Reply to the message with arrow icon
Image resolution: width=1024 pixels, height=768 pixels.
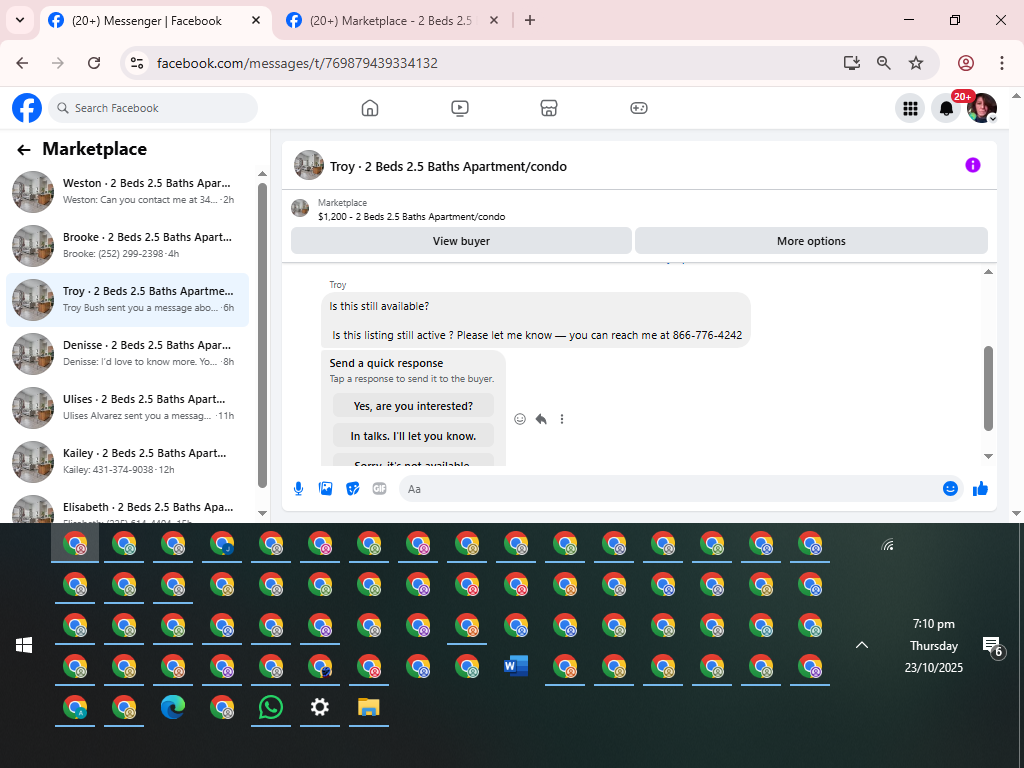coord(541,419)
